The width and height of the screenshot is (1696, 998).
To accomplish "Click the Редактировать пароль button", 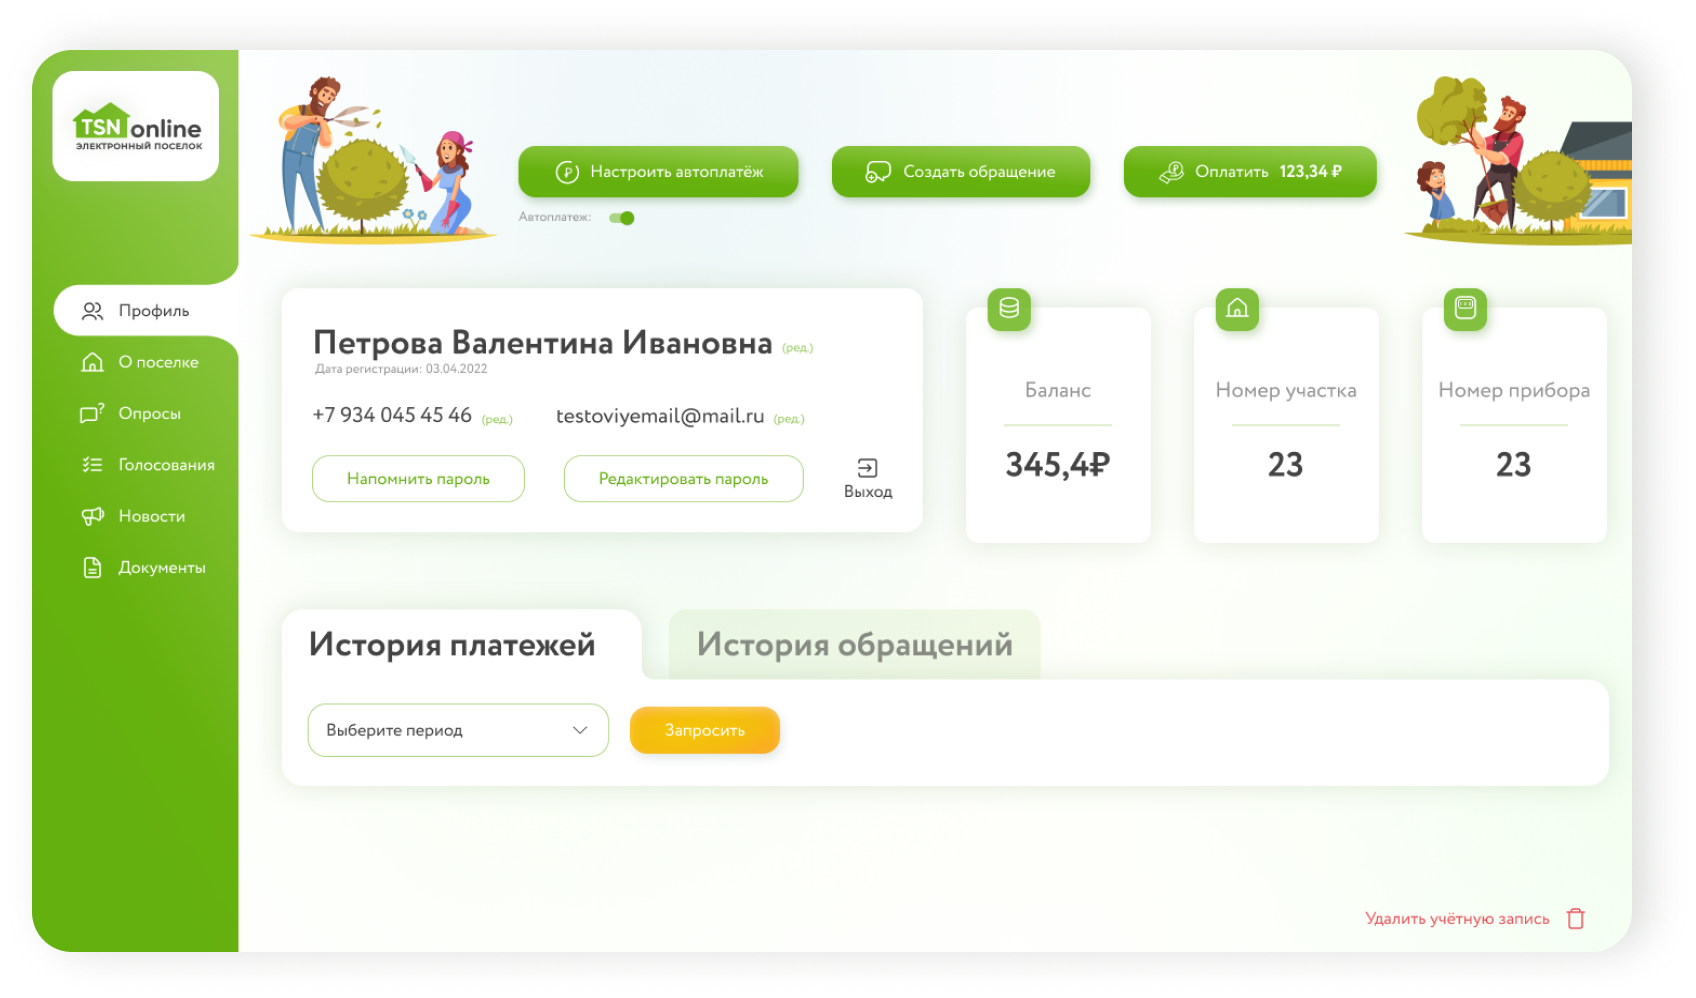I will (683, 479).
